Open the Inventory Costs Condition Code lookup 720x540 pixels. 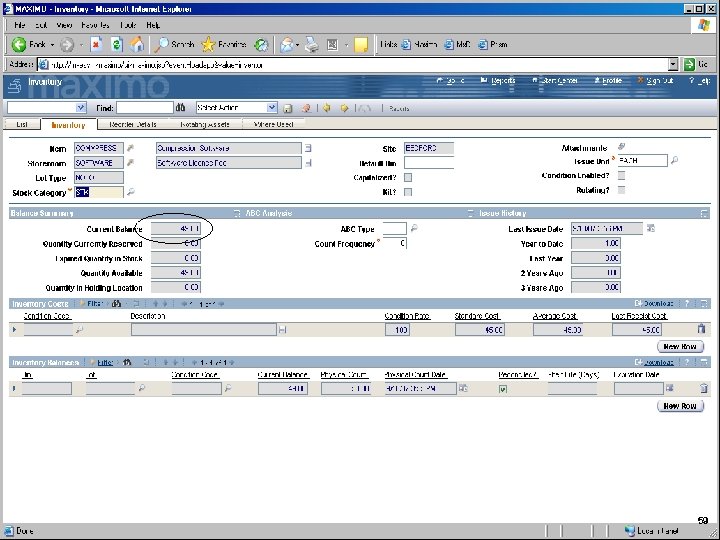(x=79, y=329)
